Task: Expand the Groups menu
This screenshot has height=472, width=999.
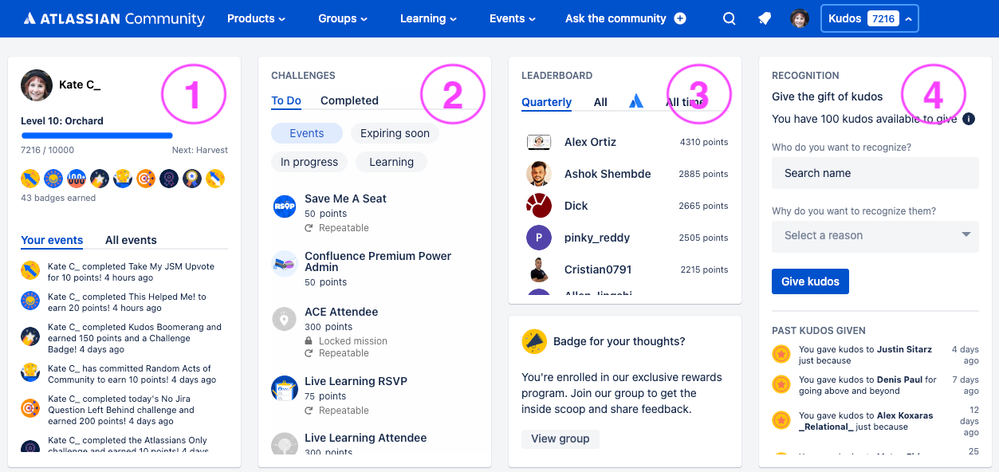Action: tap(343, 18)
